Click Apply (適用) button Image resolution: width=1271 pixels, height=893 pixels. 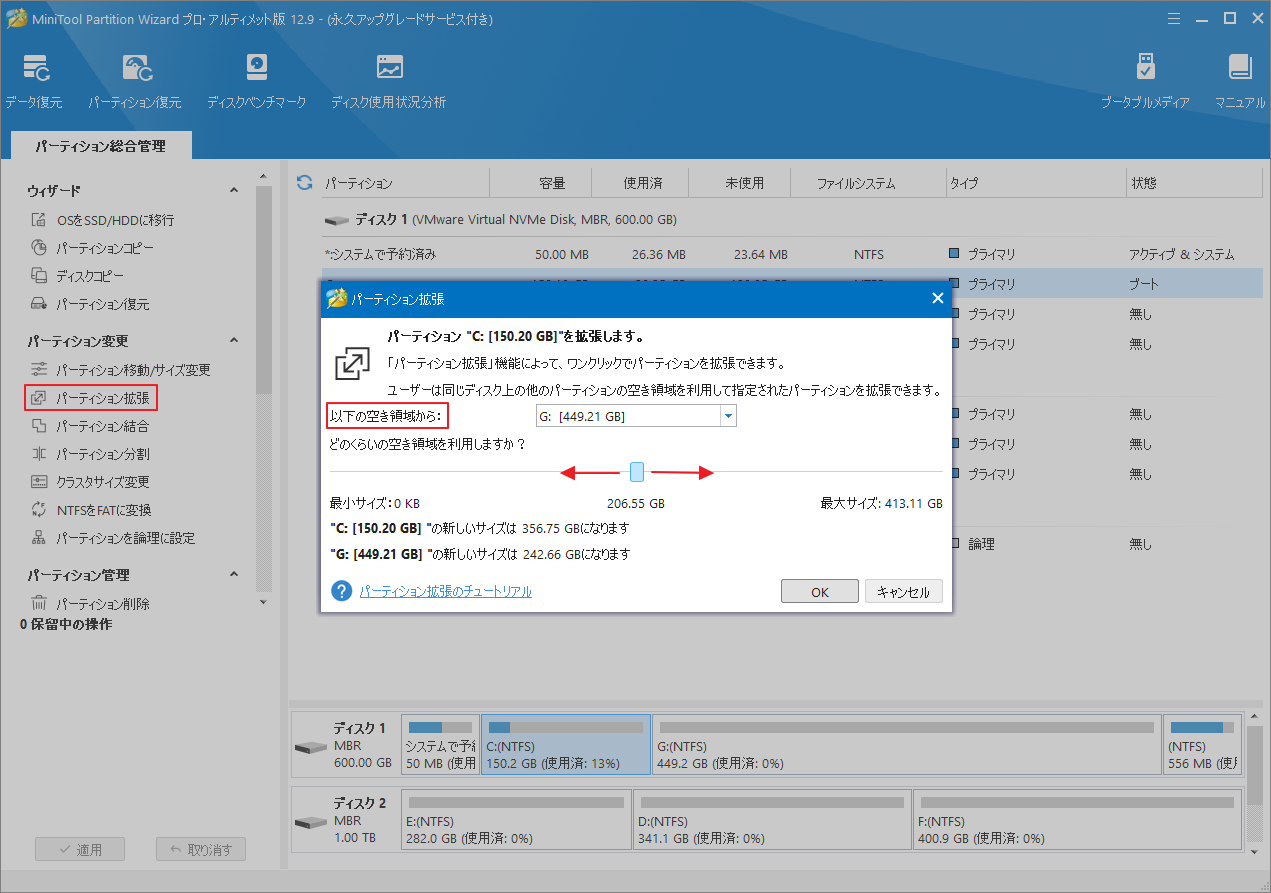coord(80,849)
